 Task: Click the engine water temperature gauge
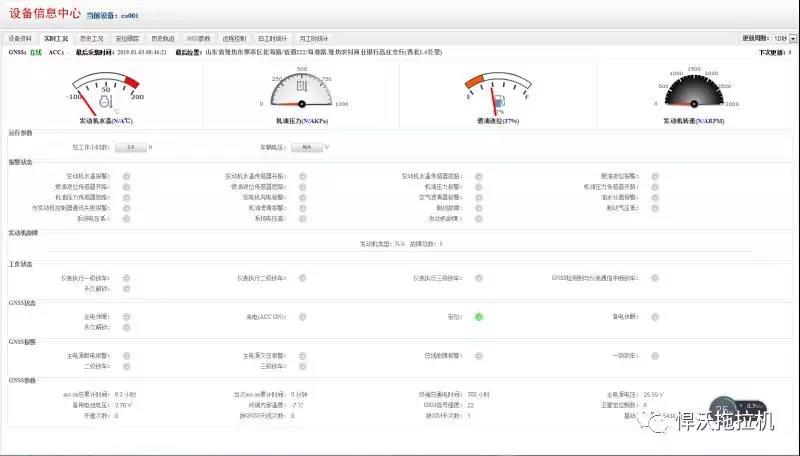(106, 90)
